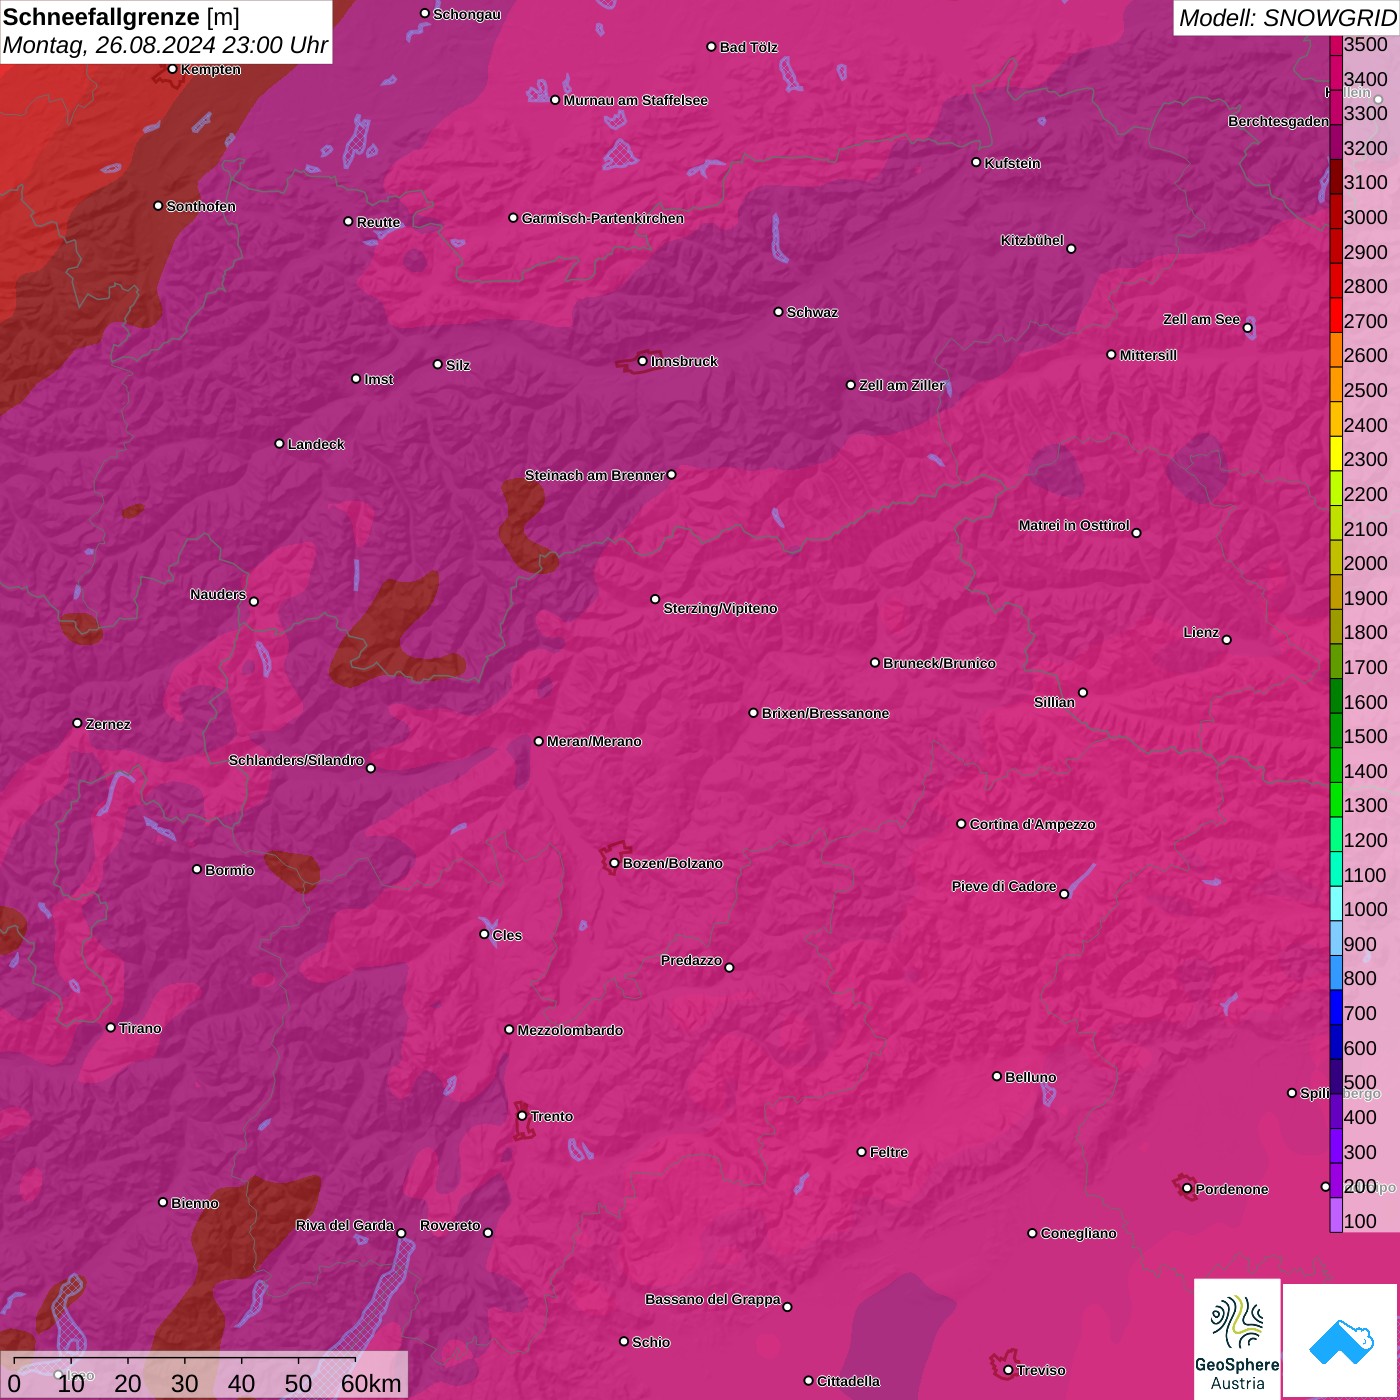Select the 700 m blue legend swatch
Screen dimensions: 1400x1400
pos(1336,1007)
